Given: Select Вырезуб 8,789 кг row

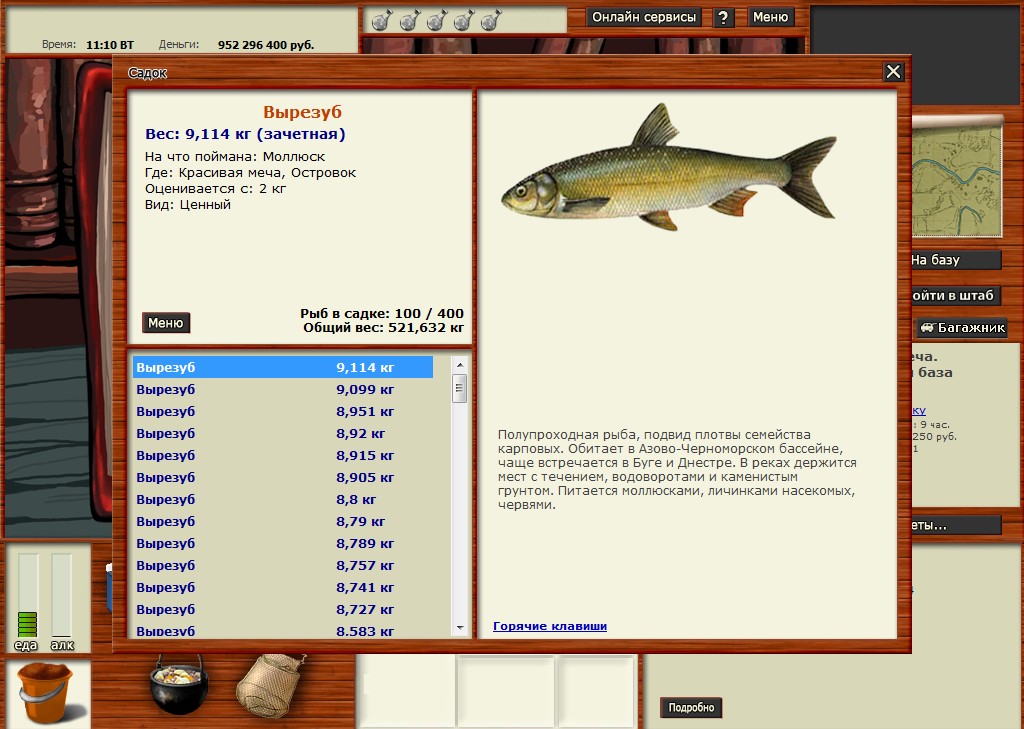Looking at the screenshot, I should (x=283, y=543).
